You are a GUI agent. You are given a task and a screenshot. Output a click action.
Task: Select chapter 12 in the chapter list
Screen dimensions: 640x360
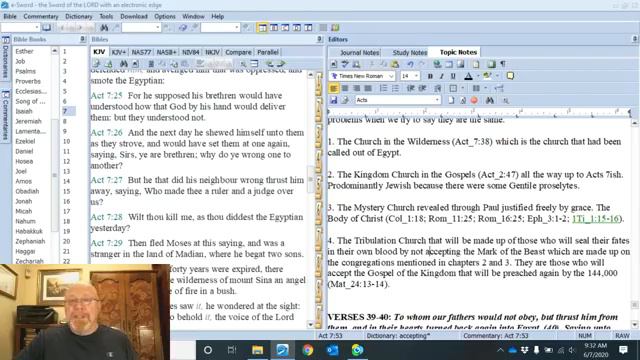(67, 161)
